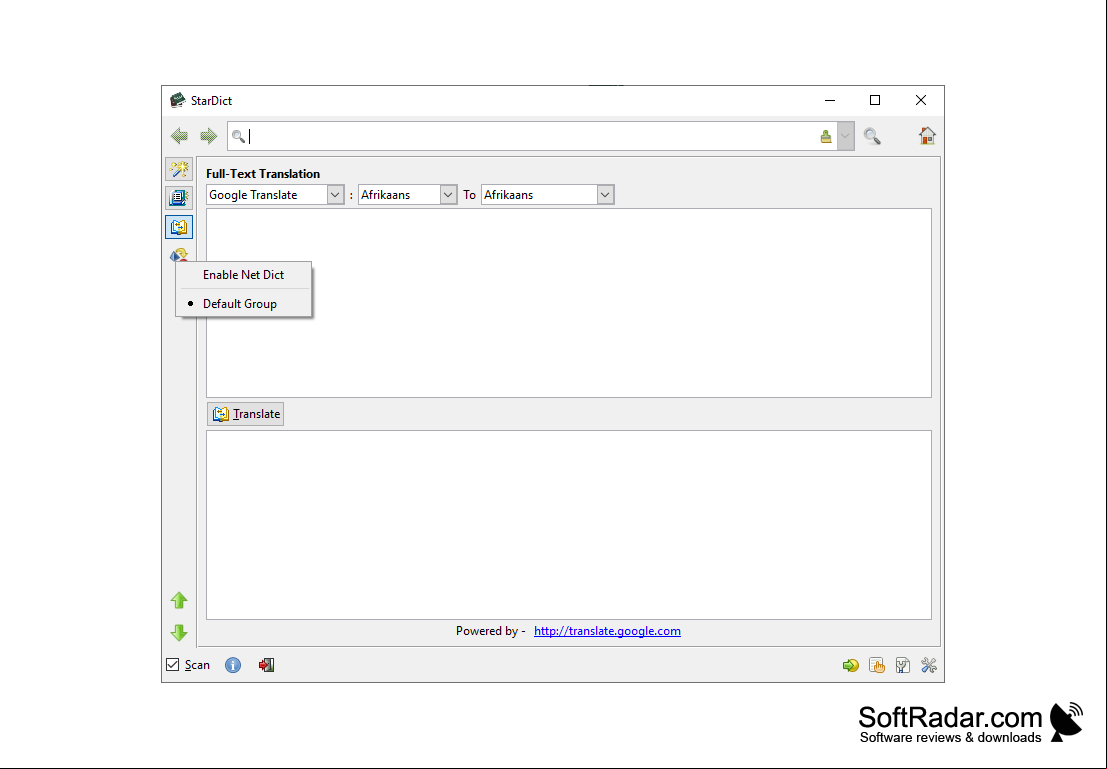Minimize the StarDict window
Image resolution: width=1107 pixels, height=769 pixels.
[830, 100]
